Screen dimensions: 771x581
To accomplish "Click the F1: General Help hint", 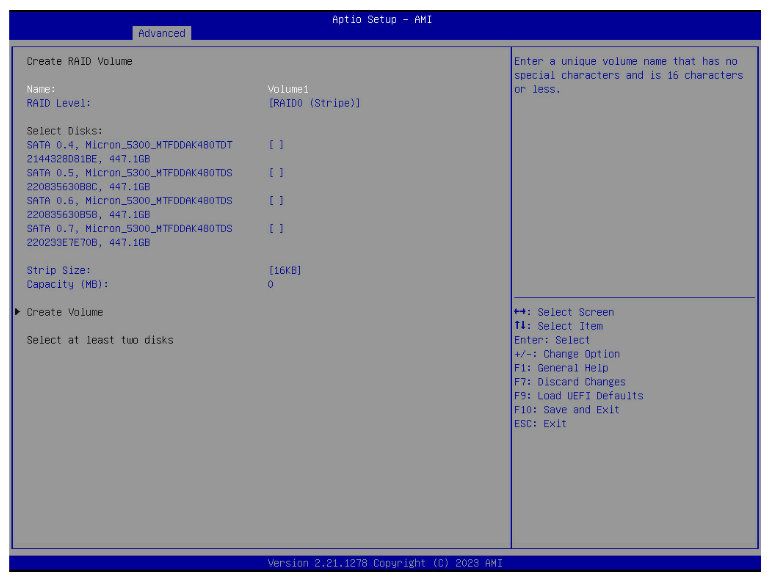I will point(562,368).
